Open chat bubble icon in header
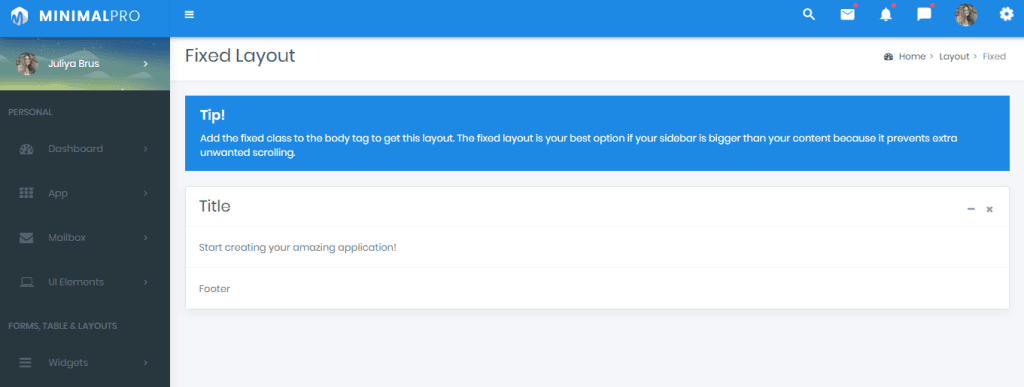This screenshot has height=387, width=1024. pyautogui.click(x=924, y=14)
